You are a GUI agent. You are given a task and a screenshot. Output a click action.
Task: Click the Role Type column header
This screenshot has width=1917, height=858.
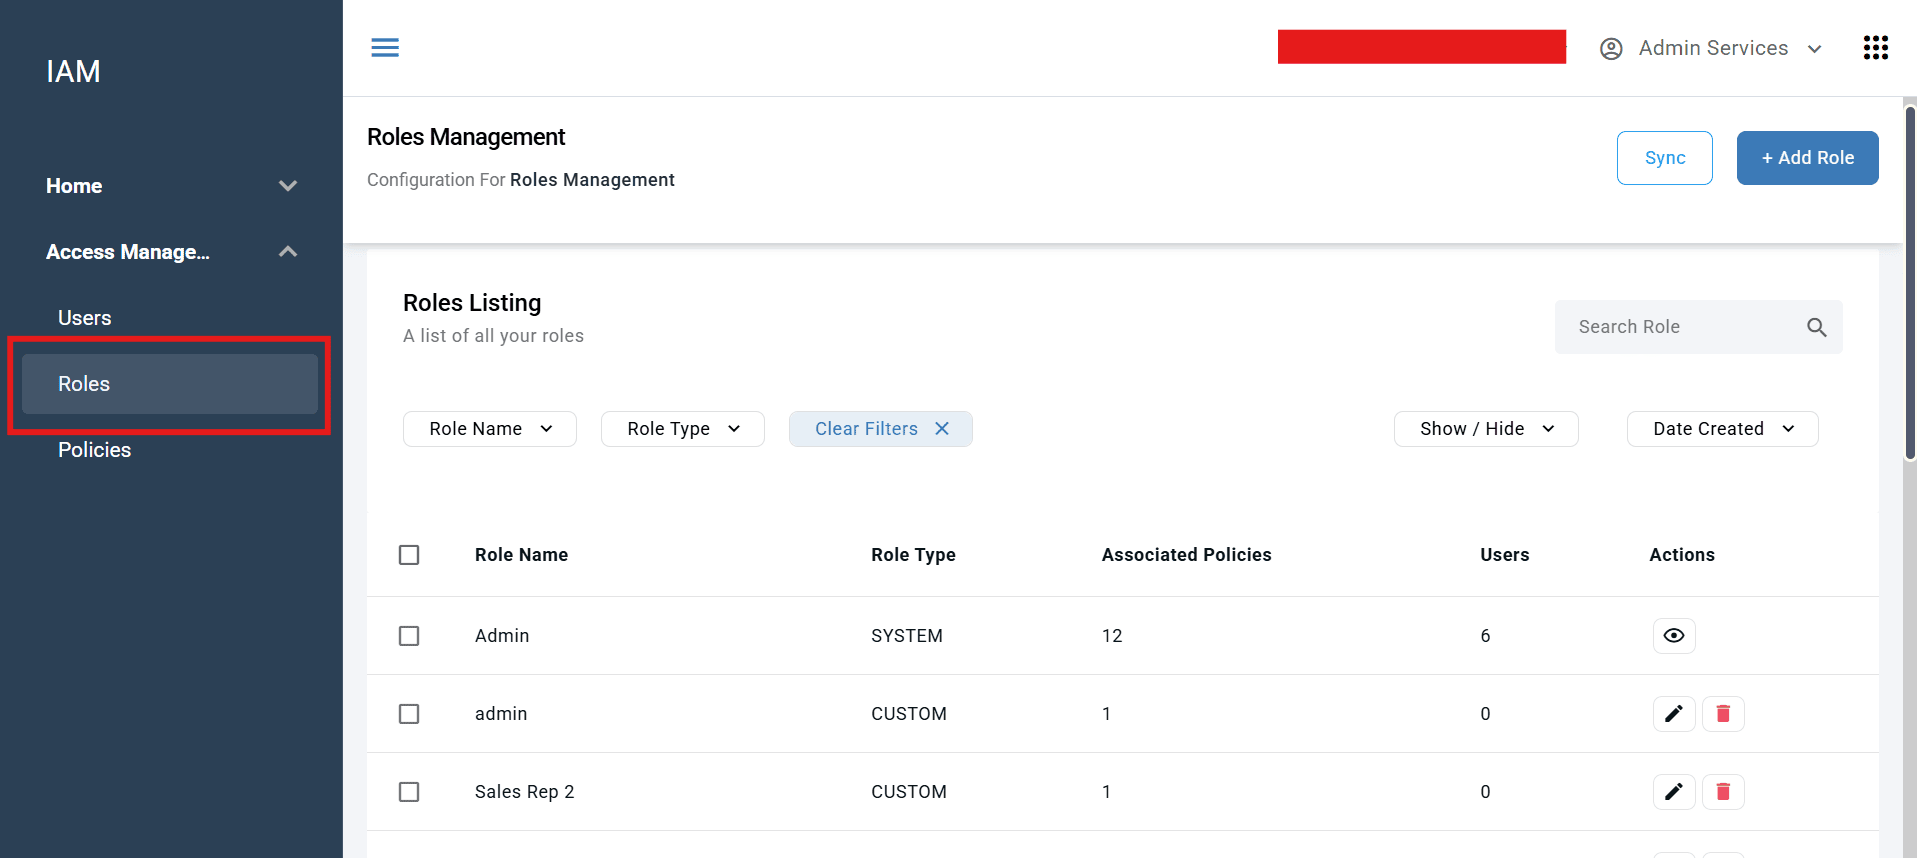913,555
